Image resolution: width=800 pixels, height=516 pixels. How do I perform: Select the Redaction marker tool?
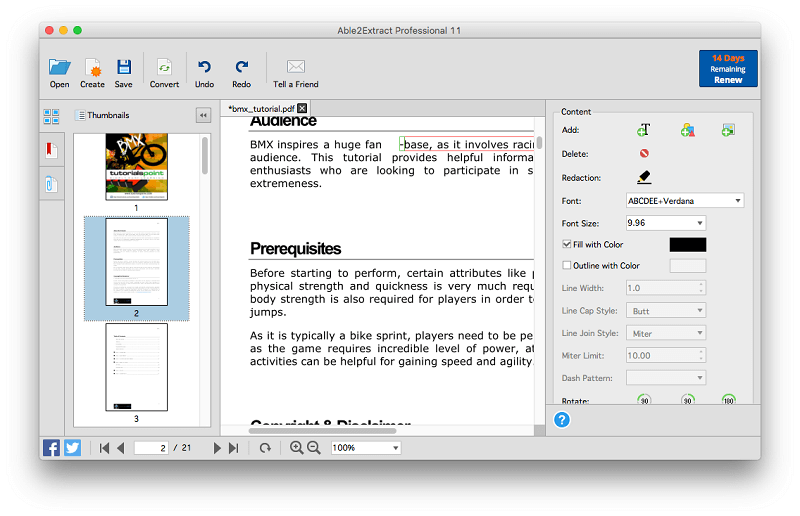(x=644, y=177)
